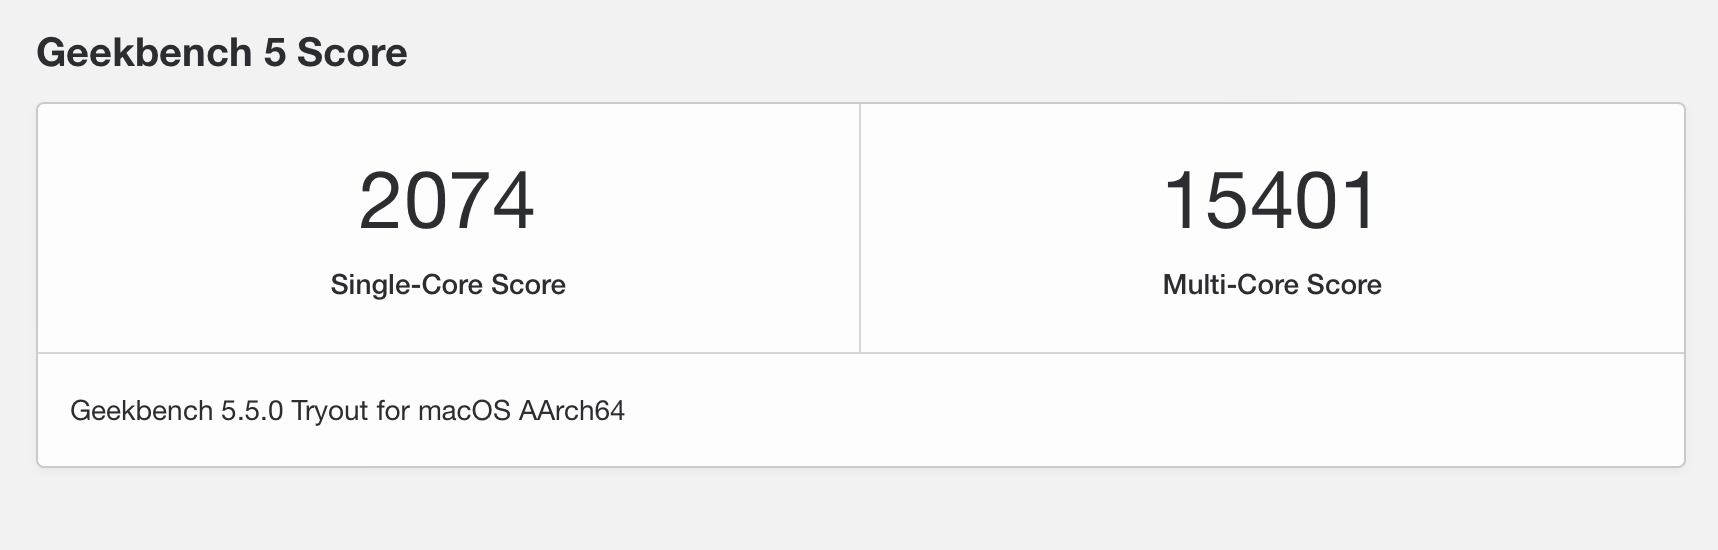Click the horizontal divider above the version text

point(860,353)
